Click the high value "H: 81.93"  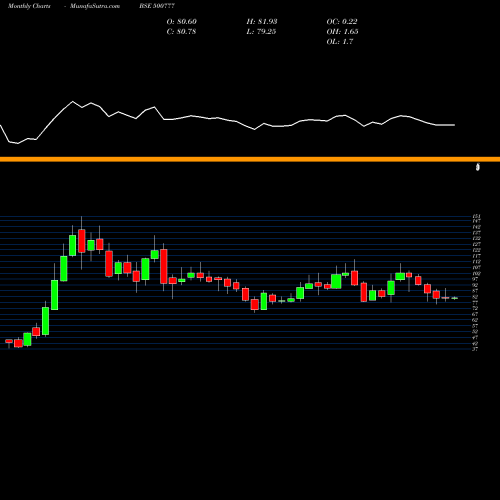click(262, 21)
